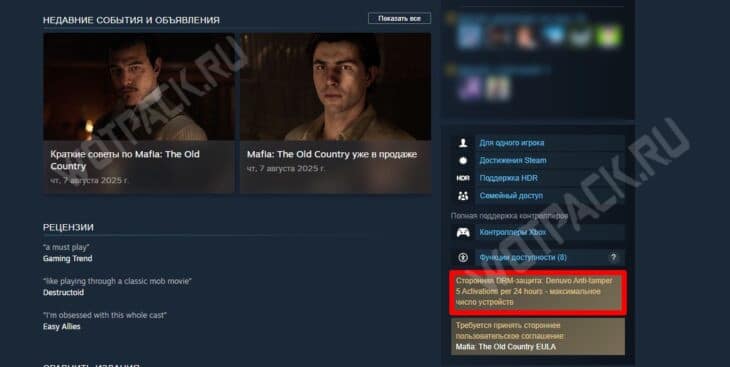The image size is (730, 367).
Task: Open the 'Достижения Steam' link
Action: (513, 161)
